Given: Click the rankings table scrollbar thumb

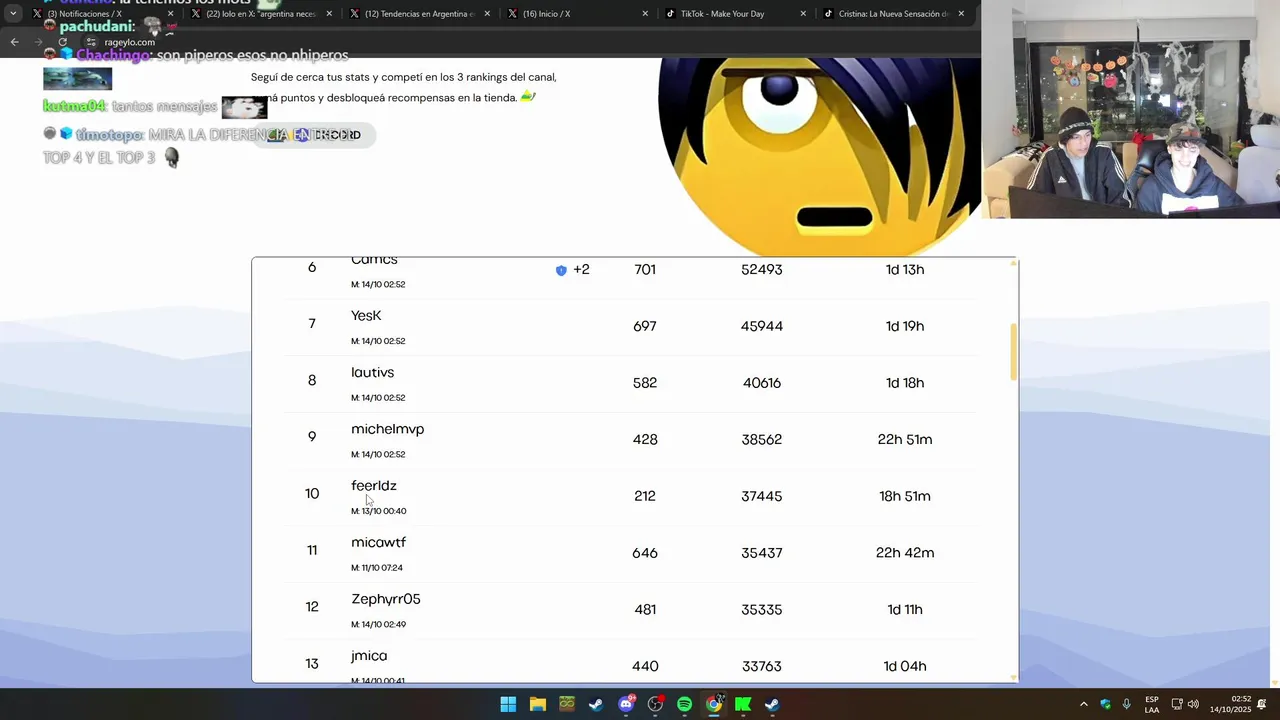Looking at the screenshot, I should click(x=1014, y=351).
